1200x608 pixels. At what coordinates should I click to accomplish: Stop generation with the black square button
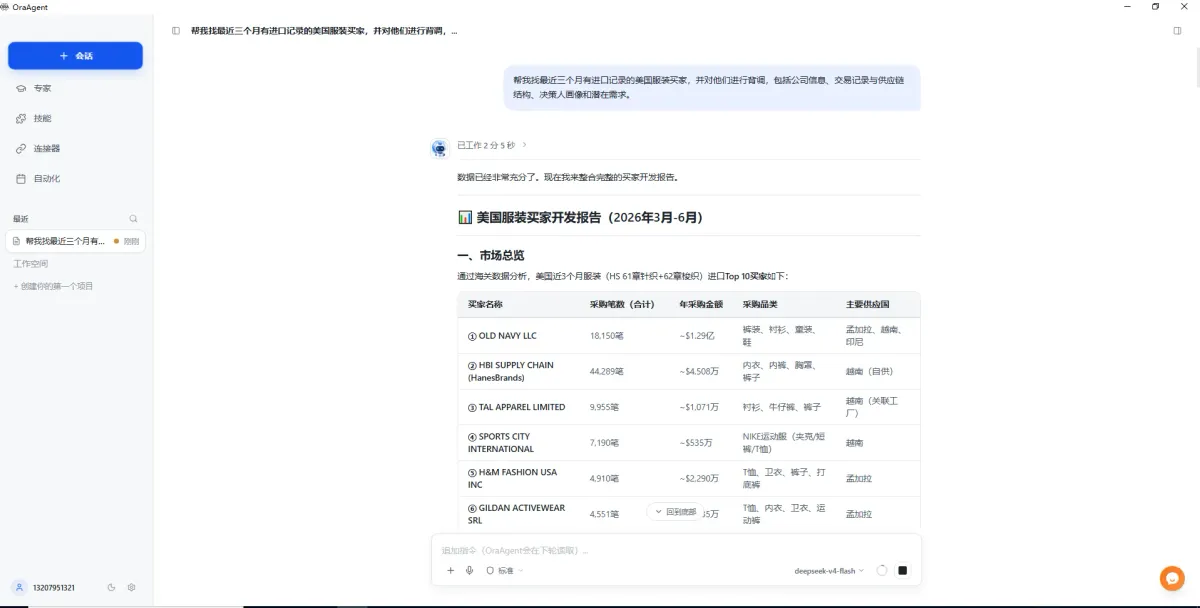click(x=902, y=570)
